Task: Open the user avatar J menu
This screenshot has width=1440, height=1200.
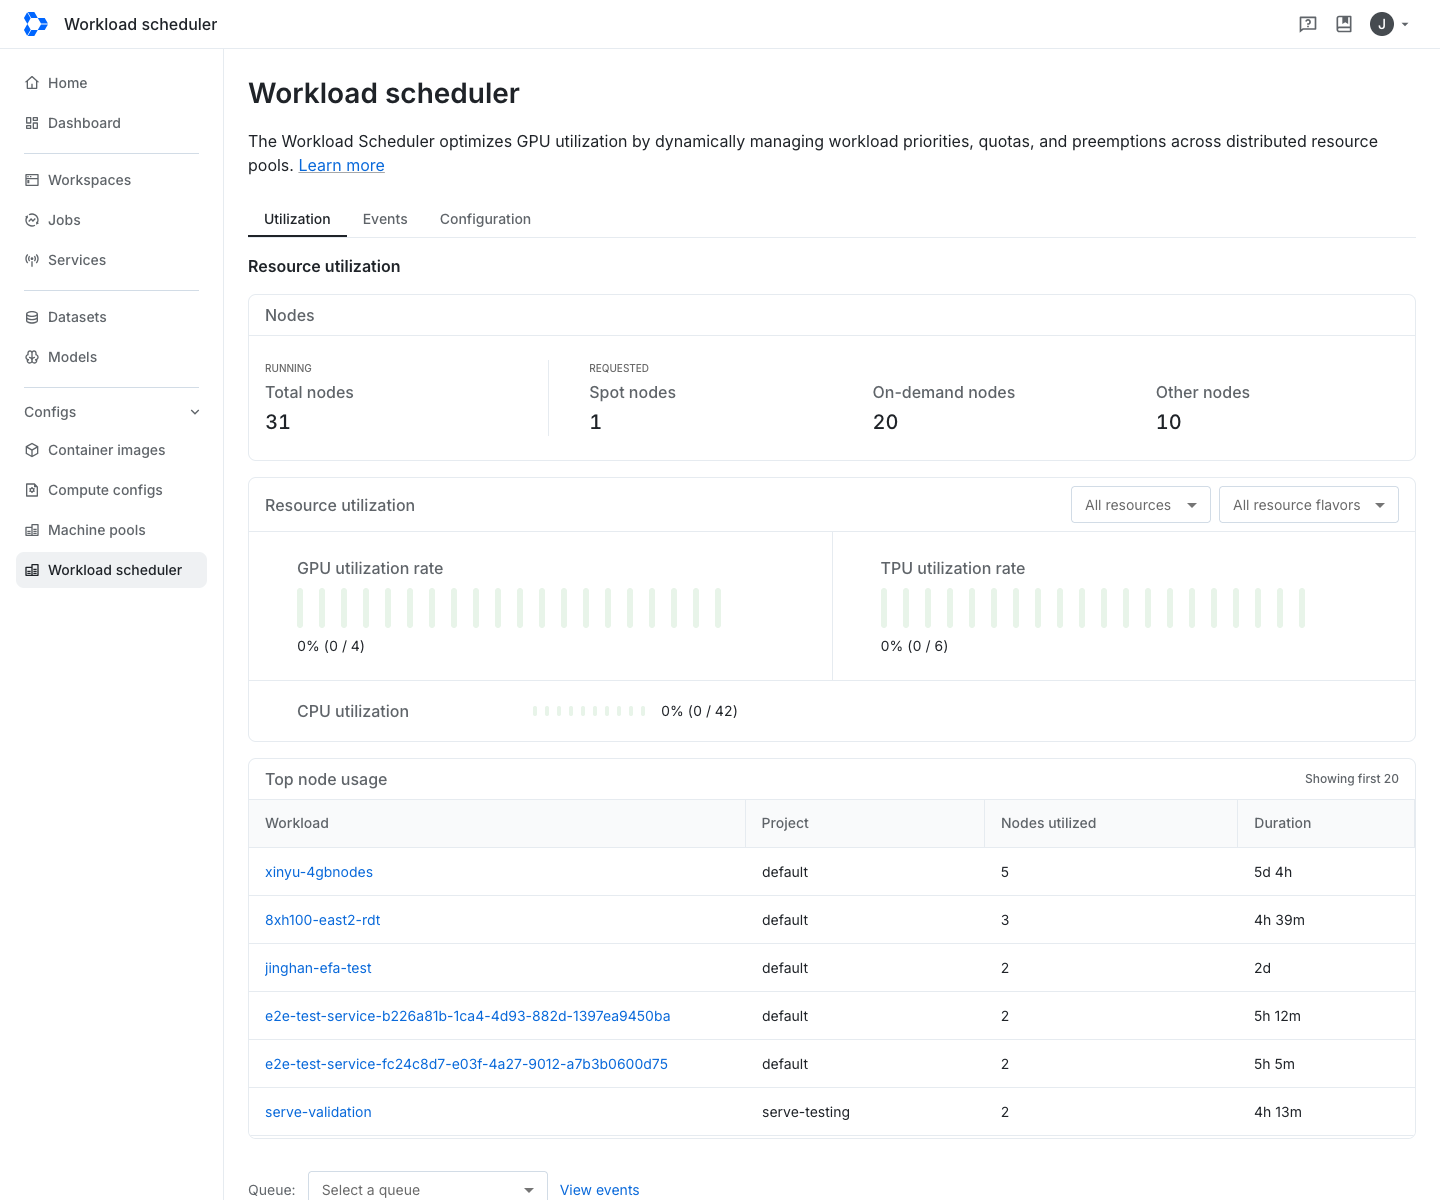Action: (1382, 24)
